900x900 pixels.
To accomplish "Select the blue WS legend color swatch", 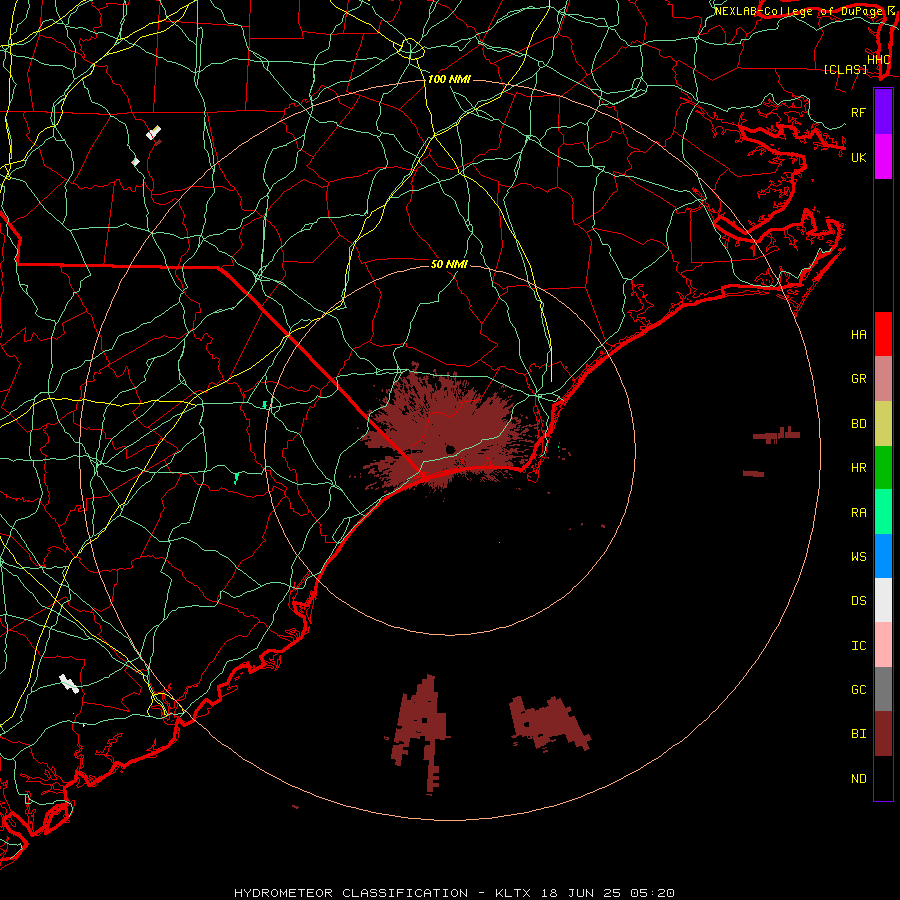I will click(883, 556).
